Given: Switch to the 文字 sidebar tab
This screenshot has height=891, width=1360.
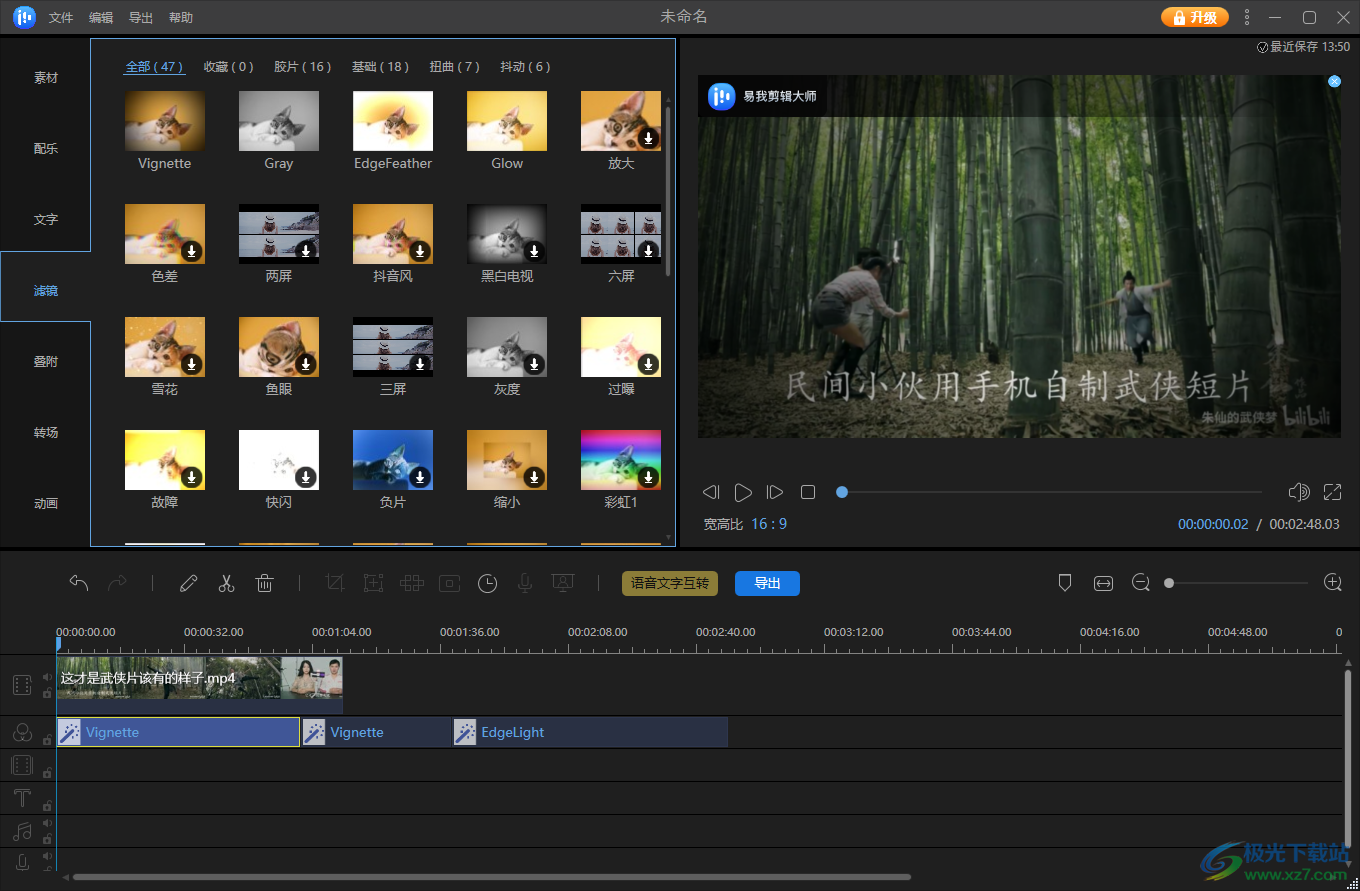Looking at the screenshot, I should tap(46, 219).
